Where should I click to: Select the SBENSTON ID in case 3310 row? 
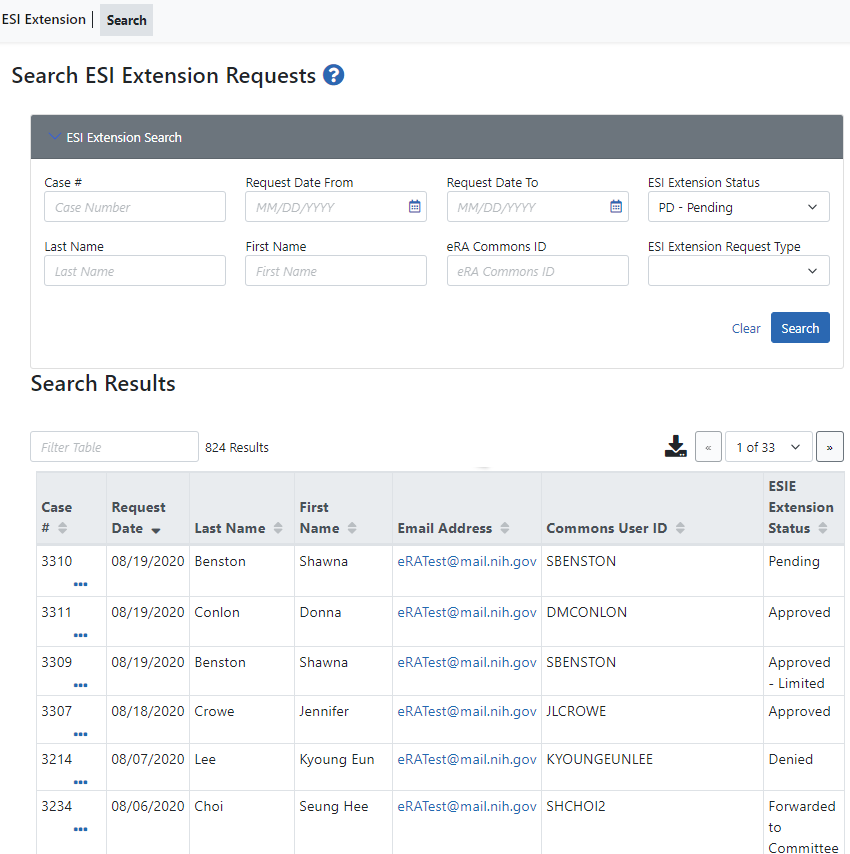coord(581,562)
